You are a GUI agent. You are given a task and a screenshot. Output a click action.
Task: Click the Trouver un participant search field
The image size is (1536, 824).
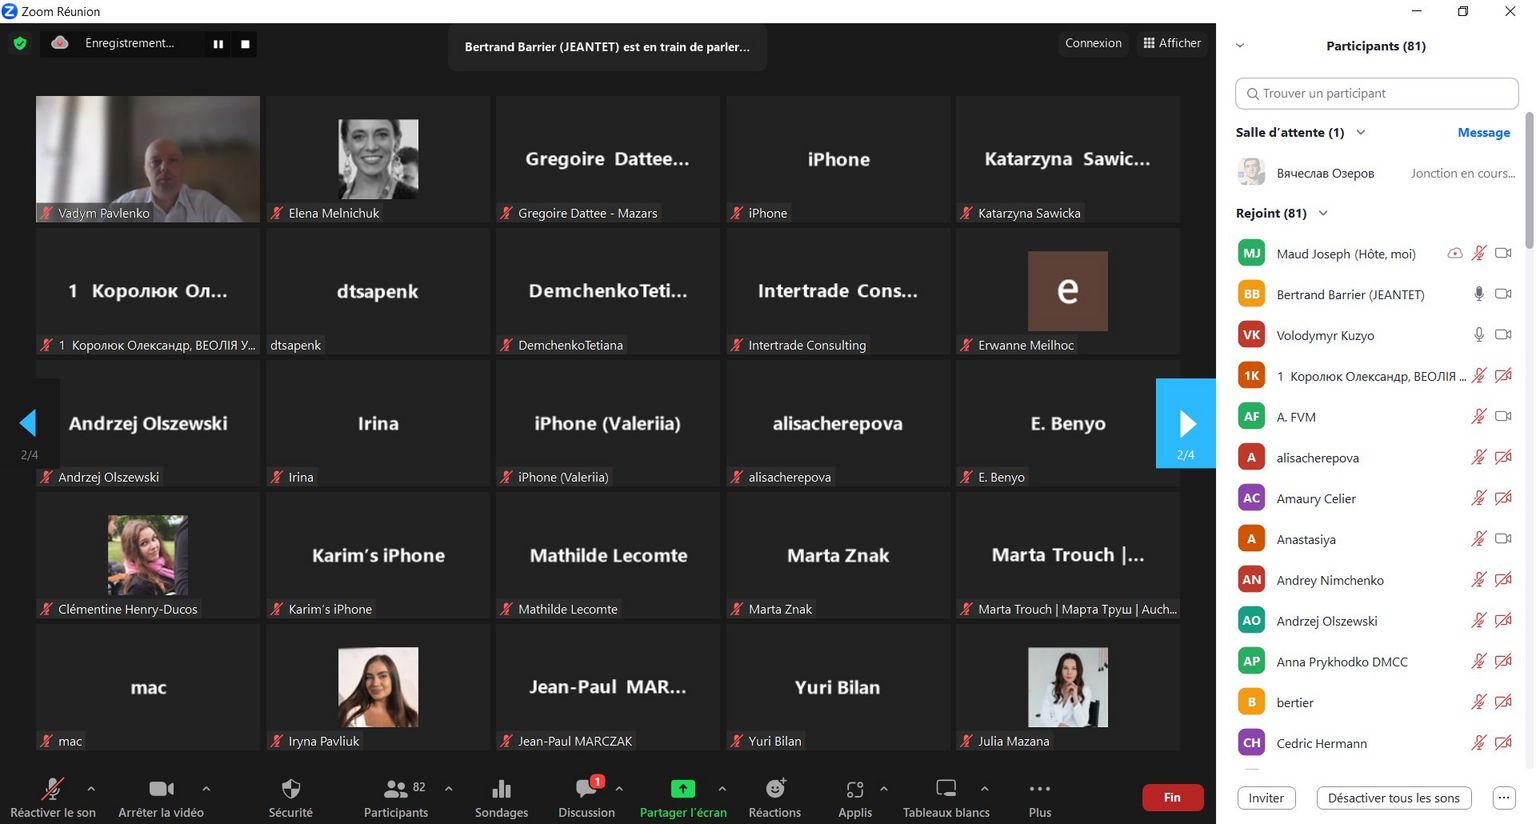1376,93
